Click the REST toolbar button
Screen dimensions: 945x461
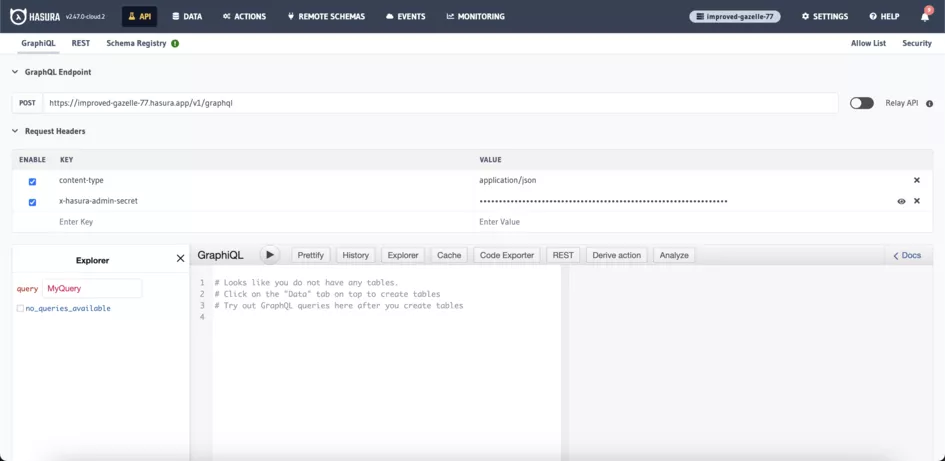pos(563,255)
